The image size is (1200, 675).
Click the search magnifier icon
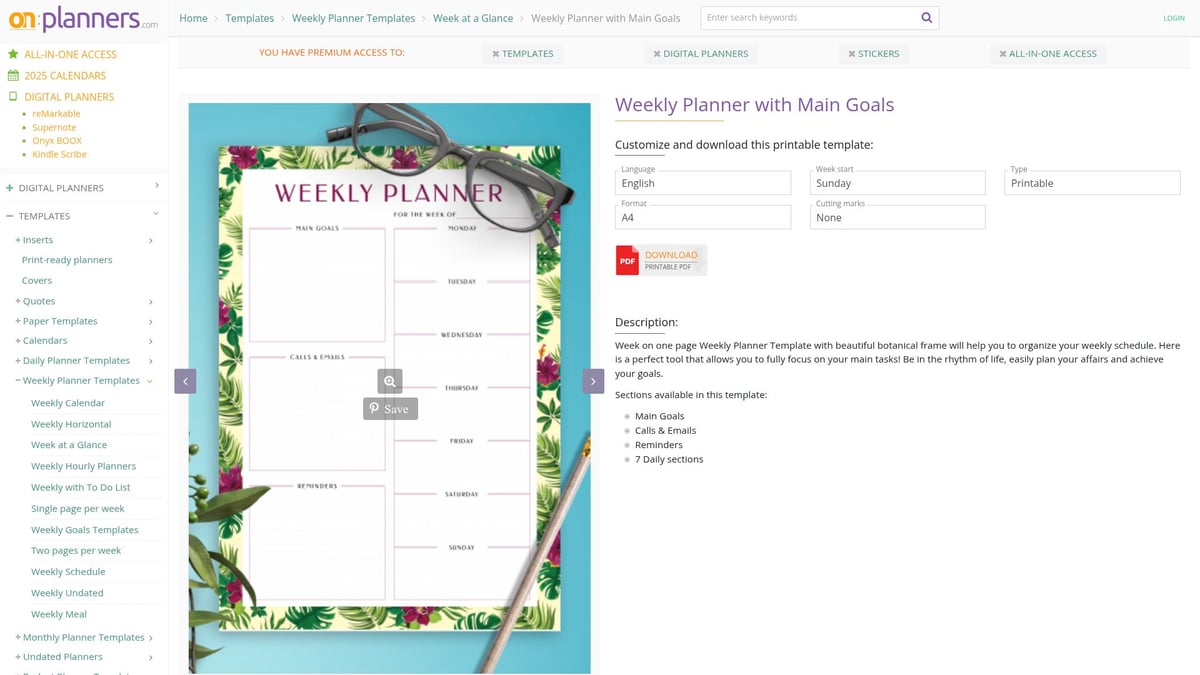[x=926, y=18]
